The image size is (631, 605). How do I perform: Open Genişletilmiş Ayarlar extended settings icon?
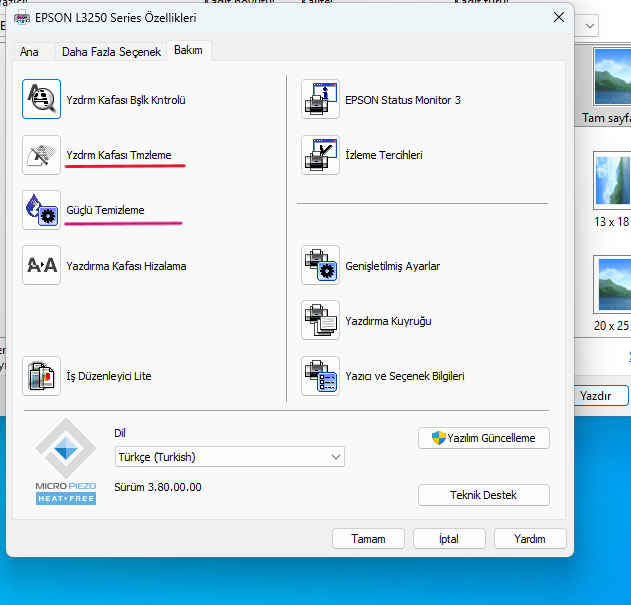click(x=320, y=265)
